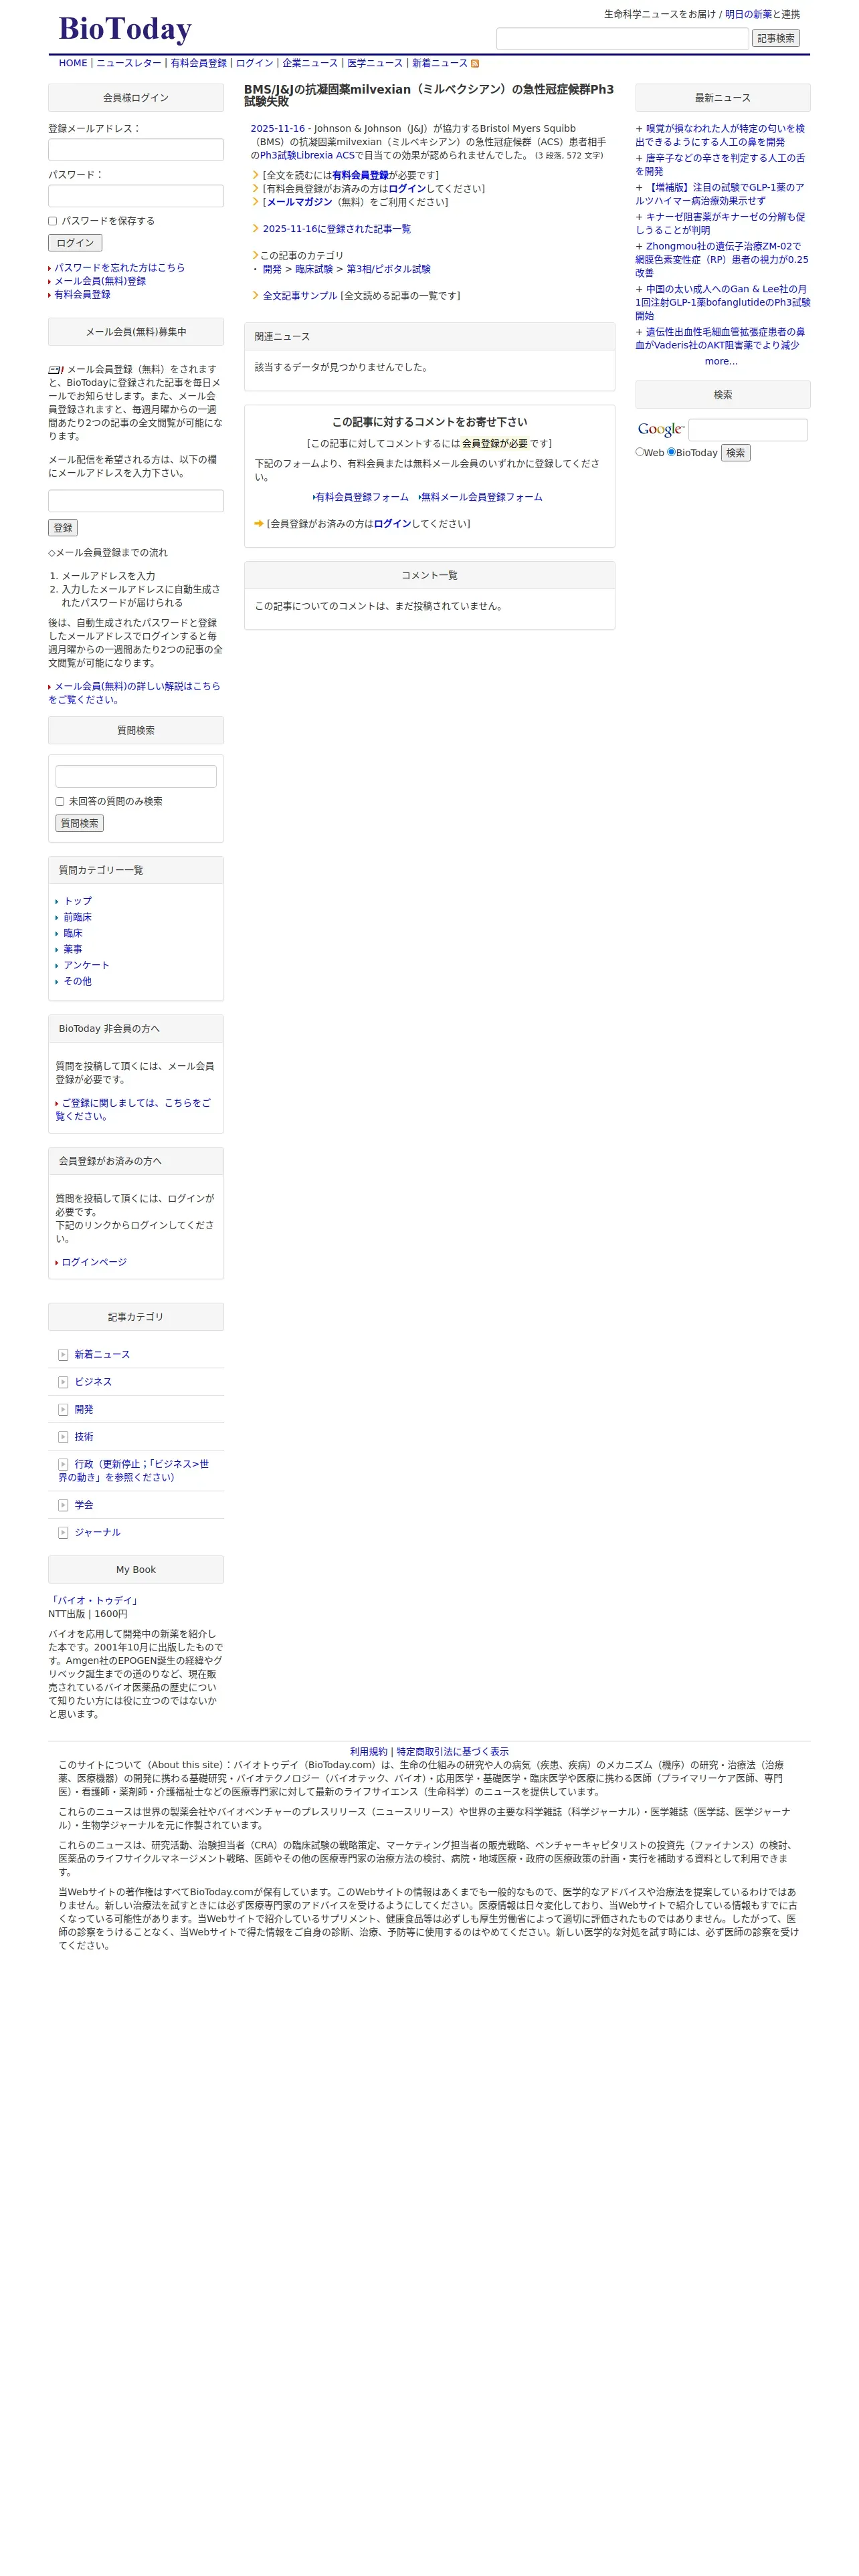Open 新着ニュース in the top navigation

click(440, 63)
